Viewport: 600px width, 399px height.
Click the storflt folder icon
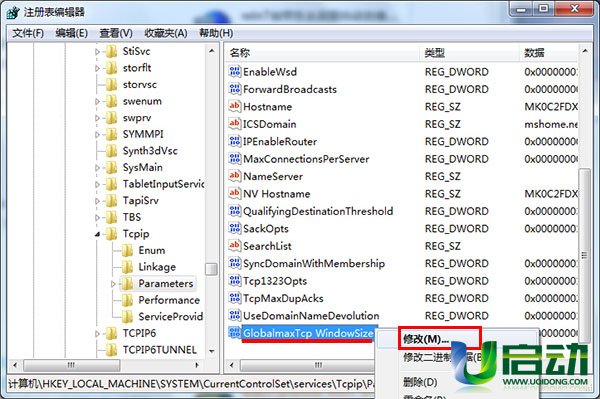pos(111,68)
